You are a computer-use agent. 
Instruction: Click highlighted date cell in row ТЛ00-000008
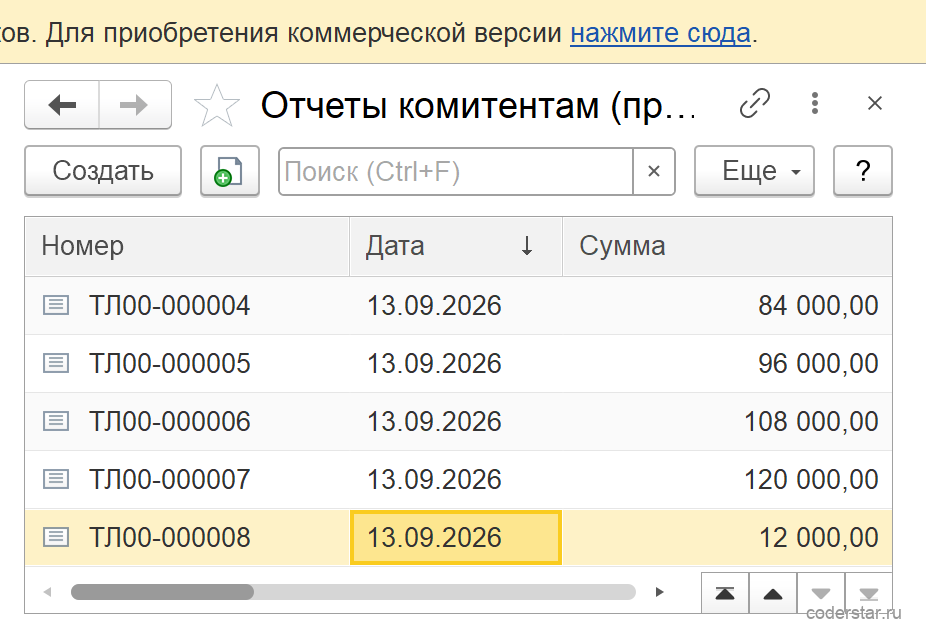click(x=455, y=537)
